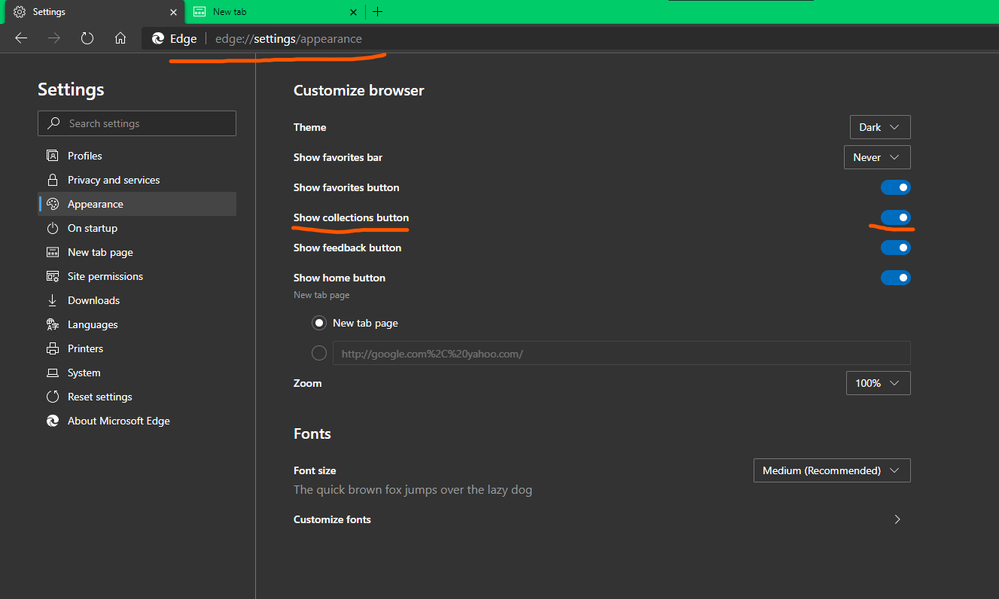
Task: Click the home page URL text field
Action: tap(621, 353)
